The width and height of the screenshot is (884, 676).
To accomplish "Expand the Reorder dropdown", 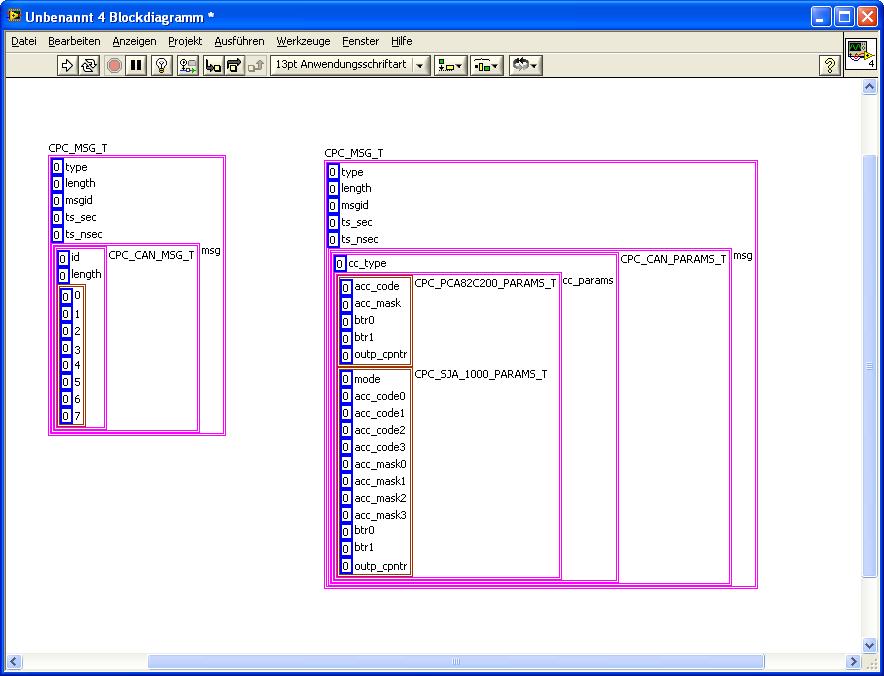I will coord(525,65).
